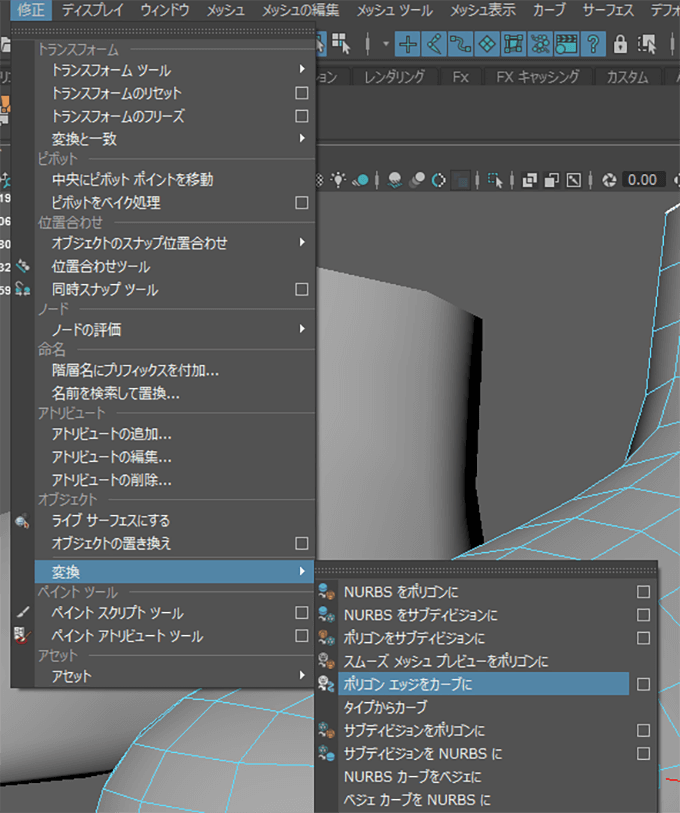Screen dimensions: 680x813
Task: Click the exposure 0.00 value field
Action: pyautogui.click(x=643, y=180)
